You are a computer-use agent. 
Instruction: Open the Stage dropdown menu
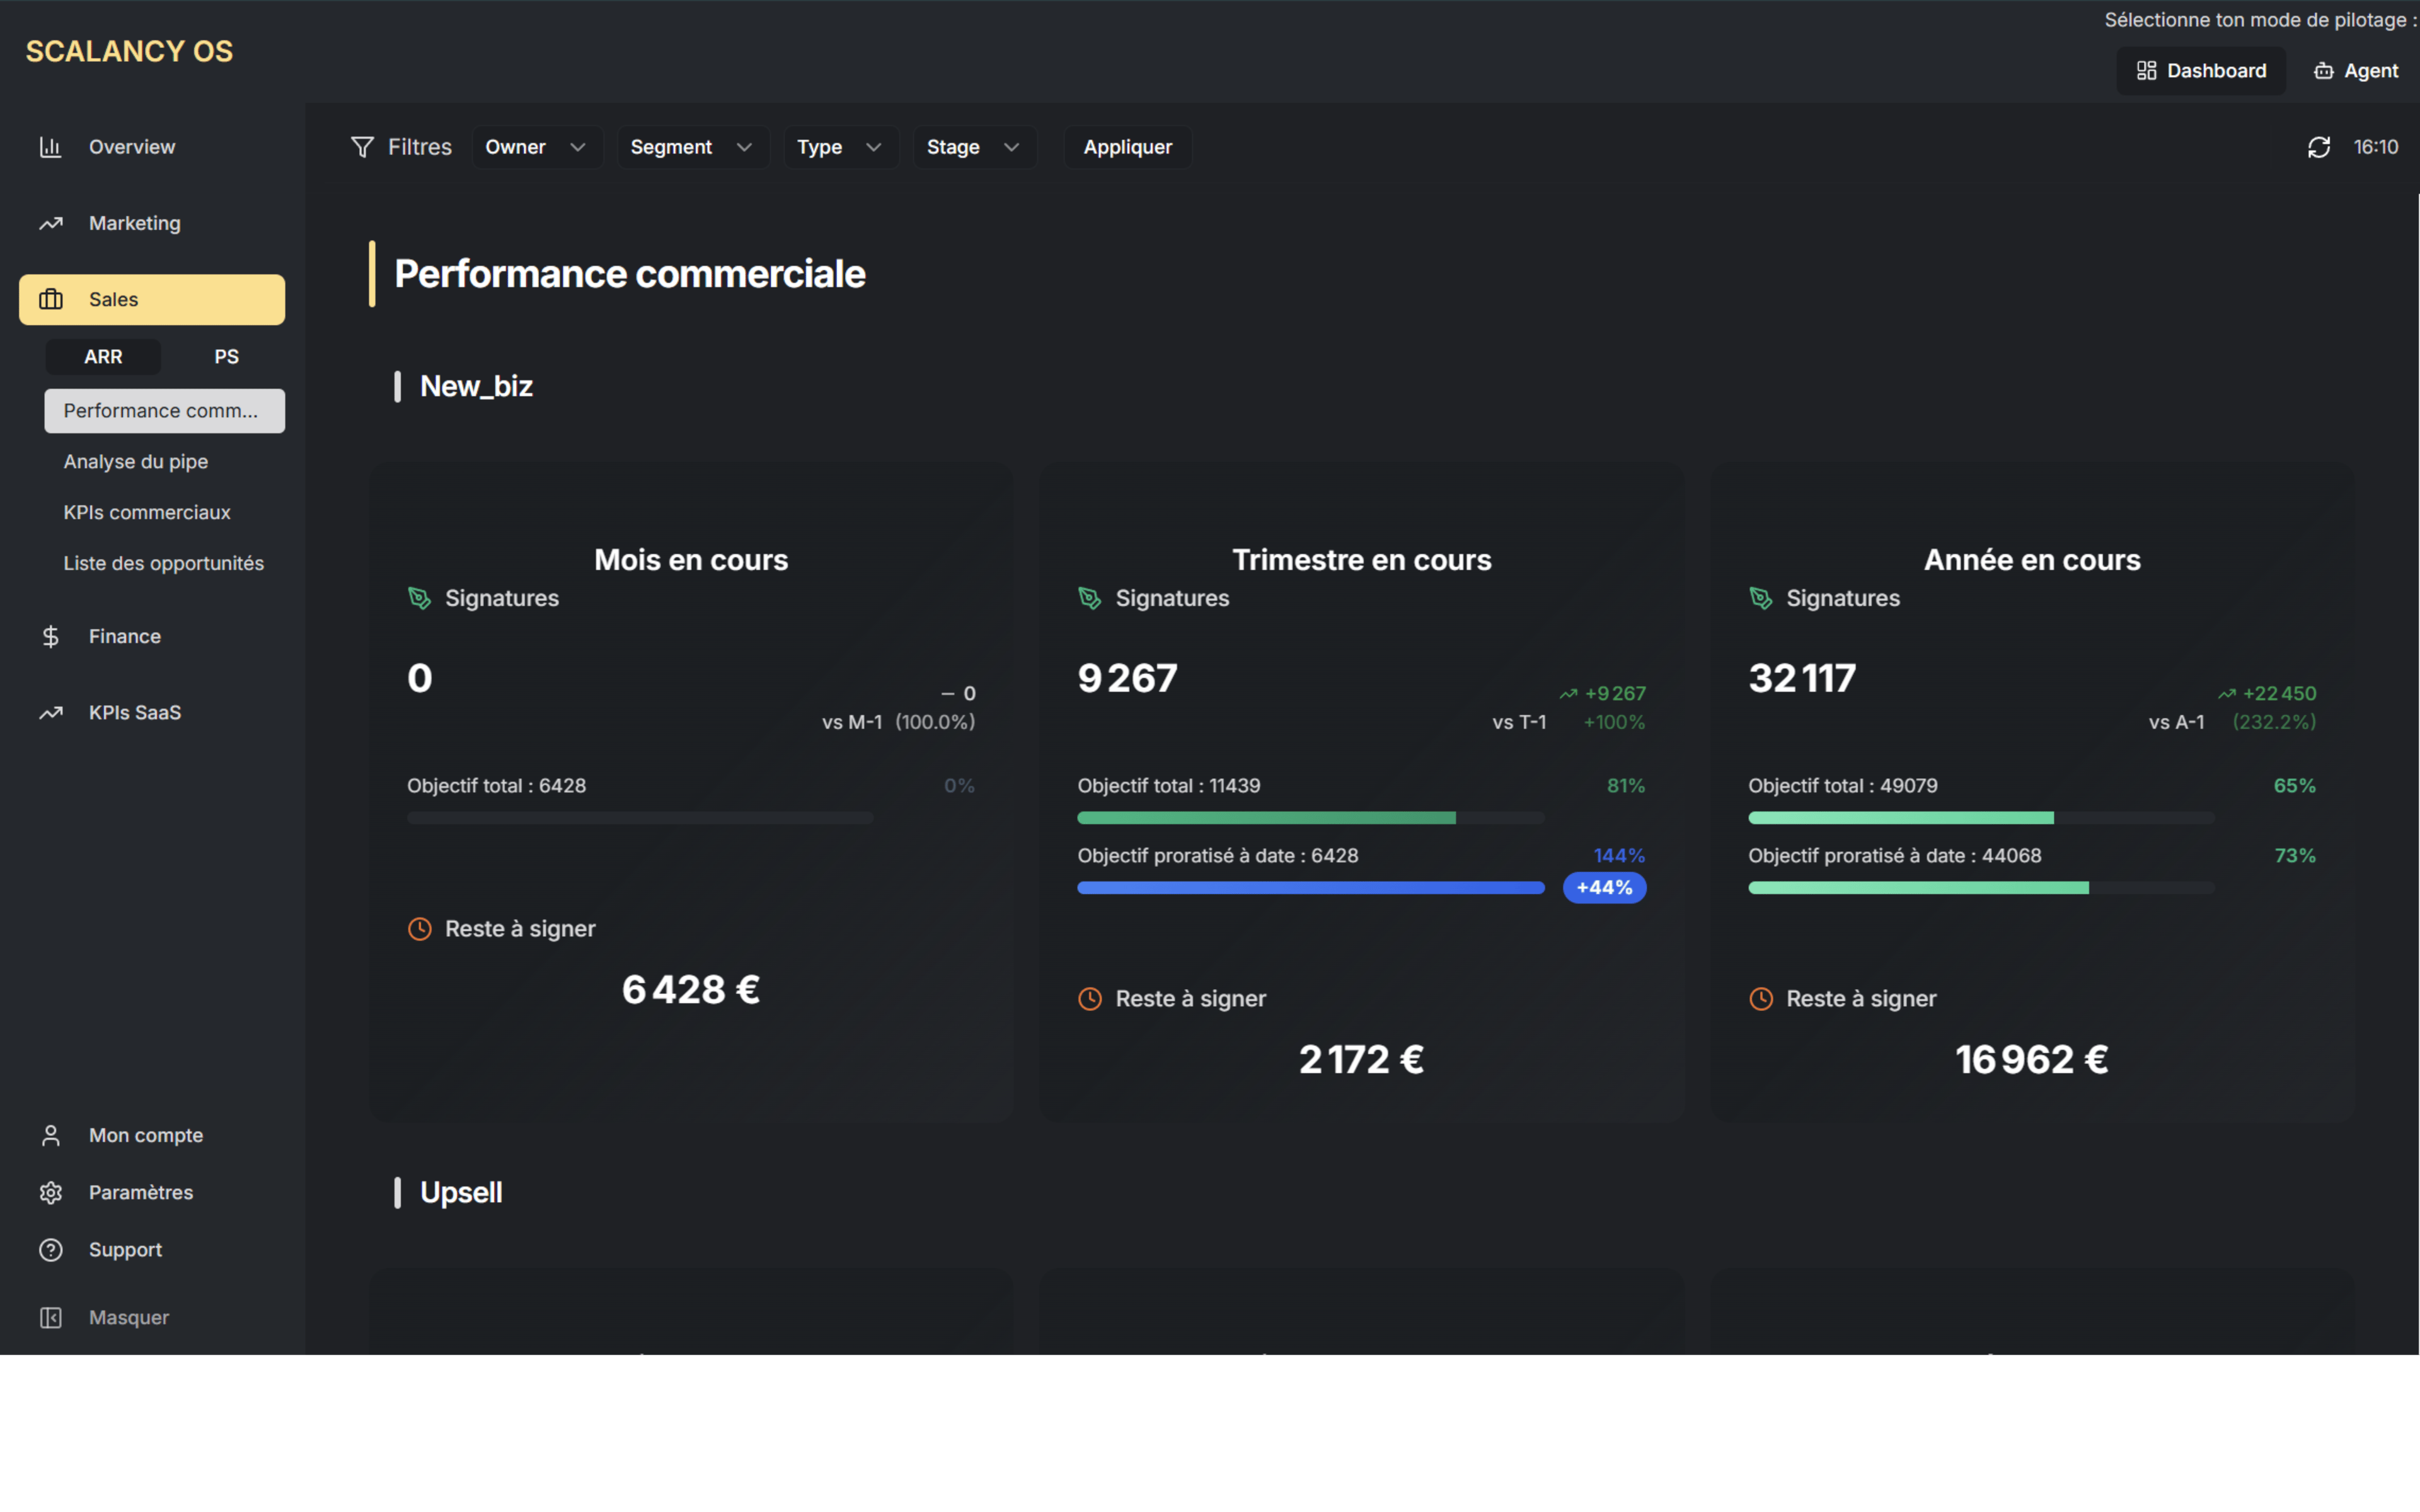point(973,147)
